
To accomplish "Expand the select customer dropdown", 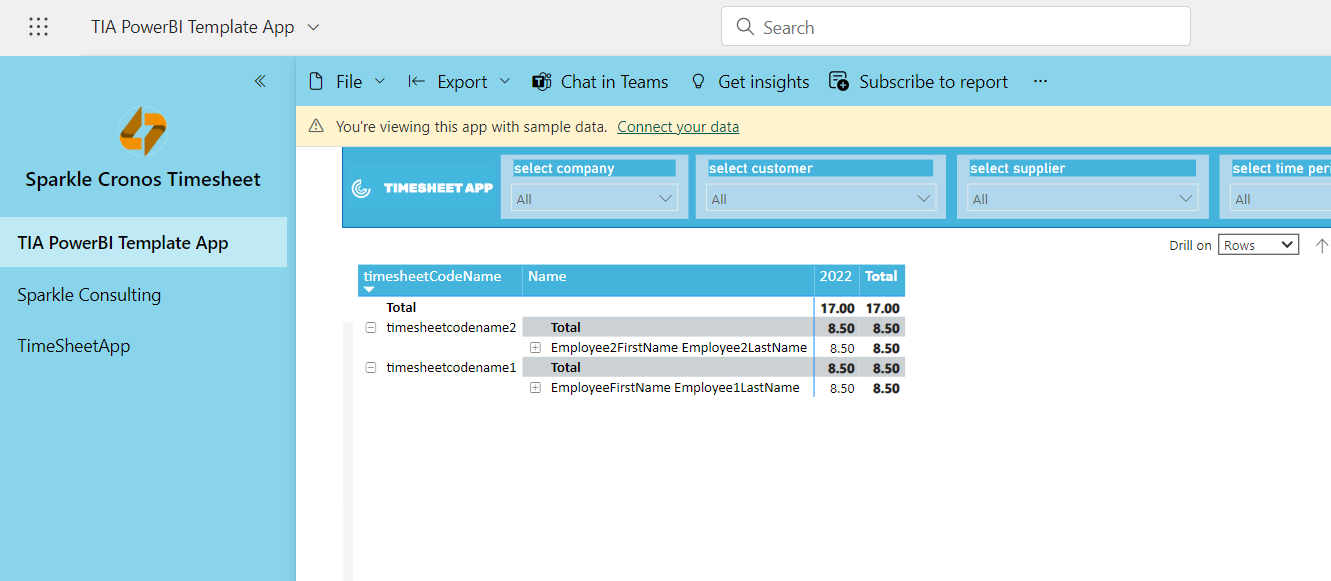I will click(x=820, y=199).
